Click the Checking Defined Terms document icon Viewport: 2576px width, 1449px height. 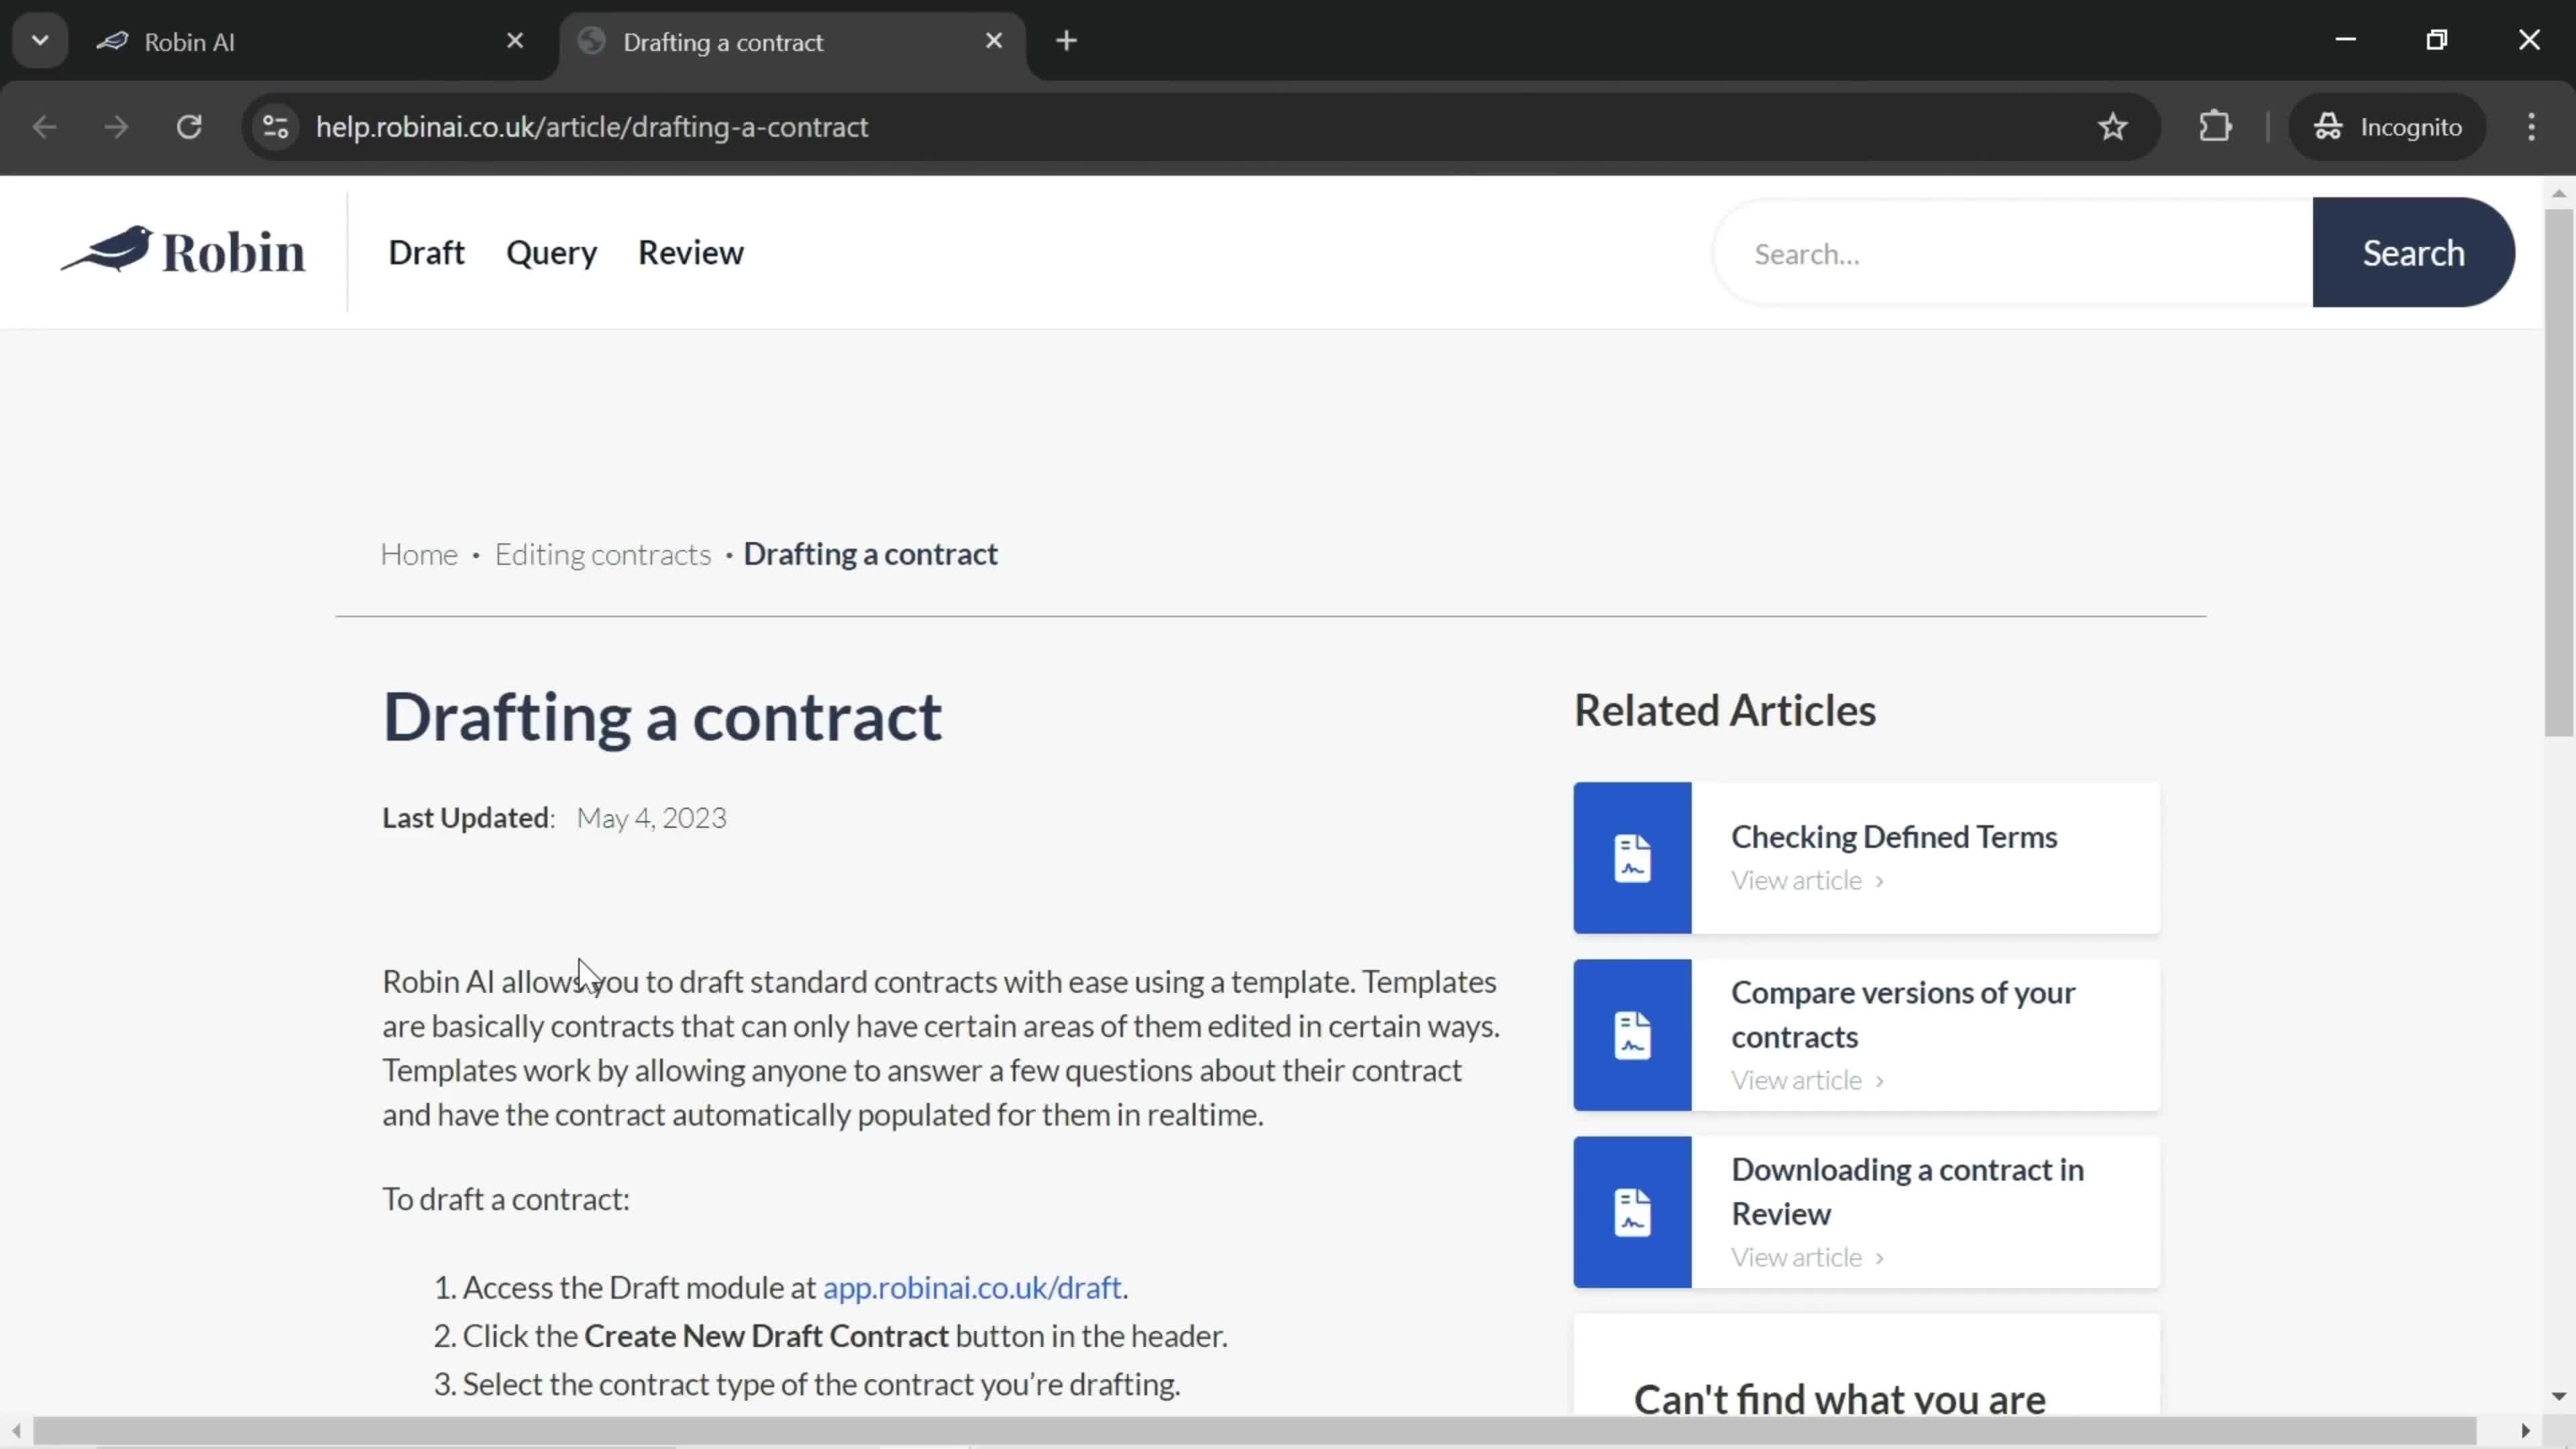1632,858
